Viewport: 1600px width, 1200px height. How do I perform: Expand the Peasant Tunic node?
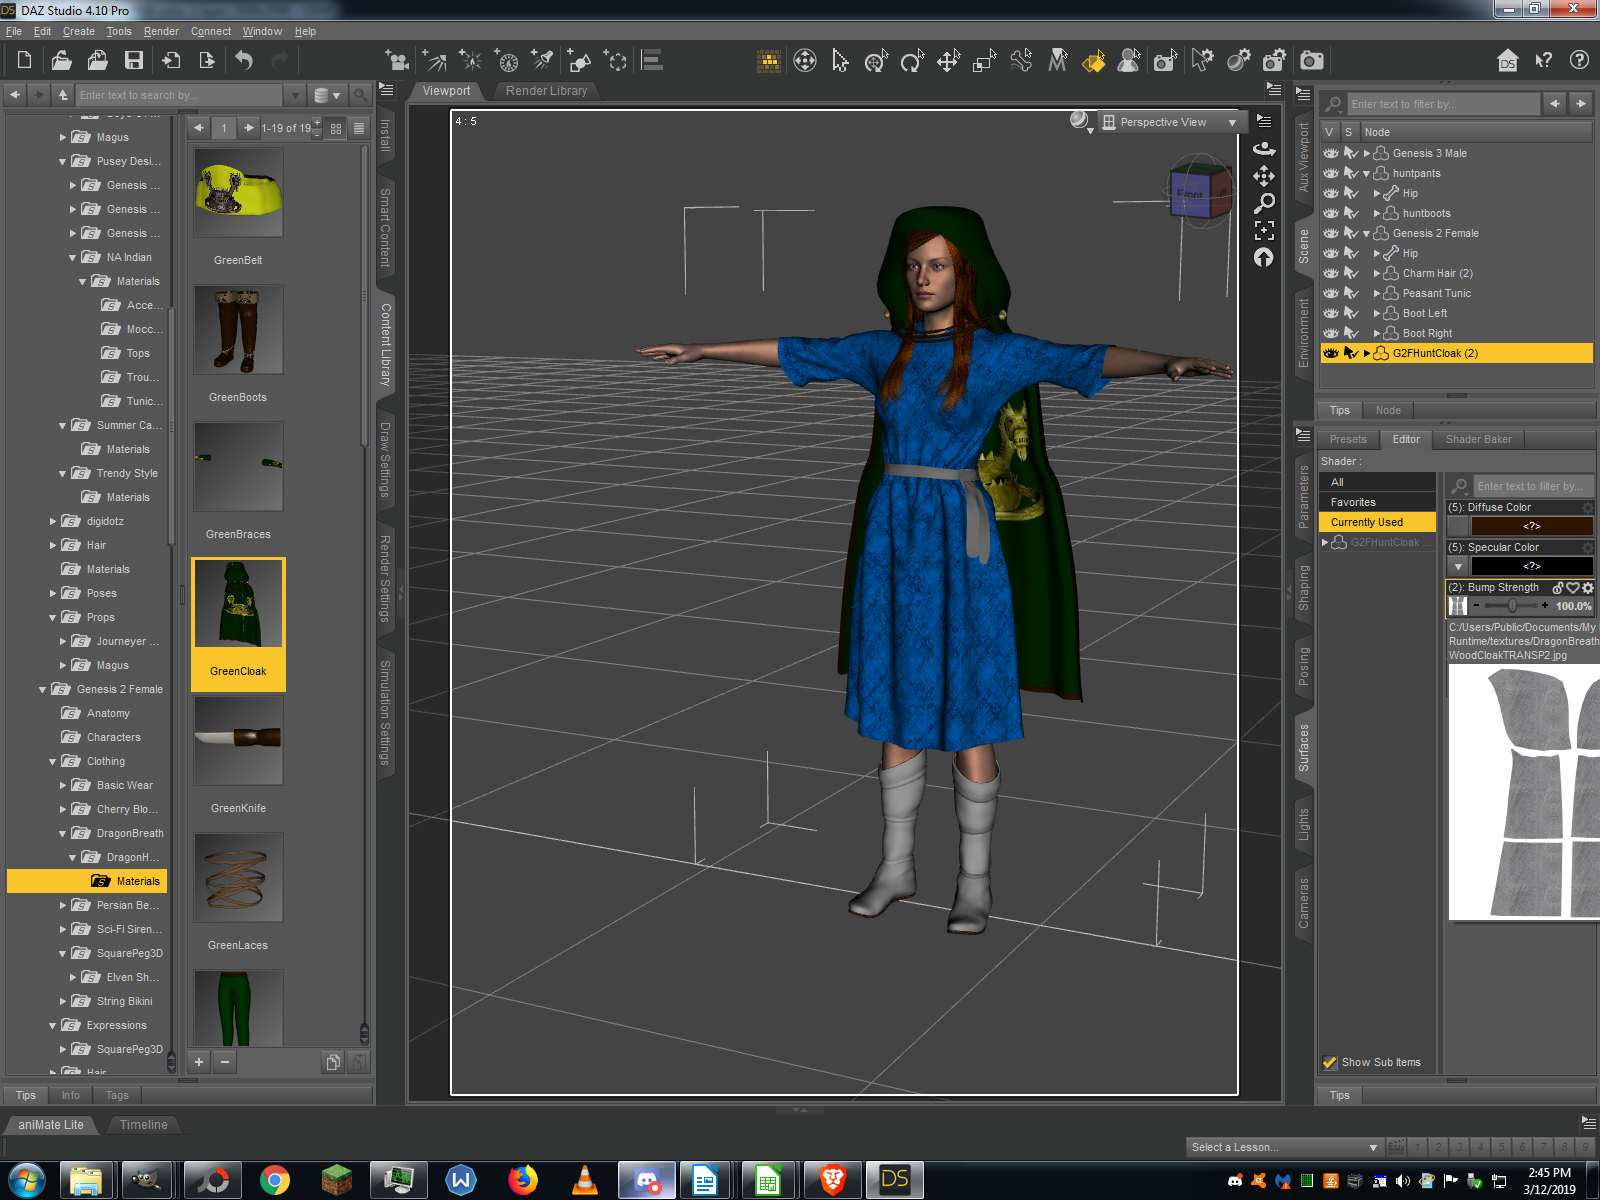coord(1377,293)
